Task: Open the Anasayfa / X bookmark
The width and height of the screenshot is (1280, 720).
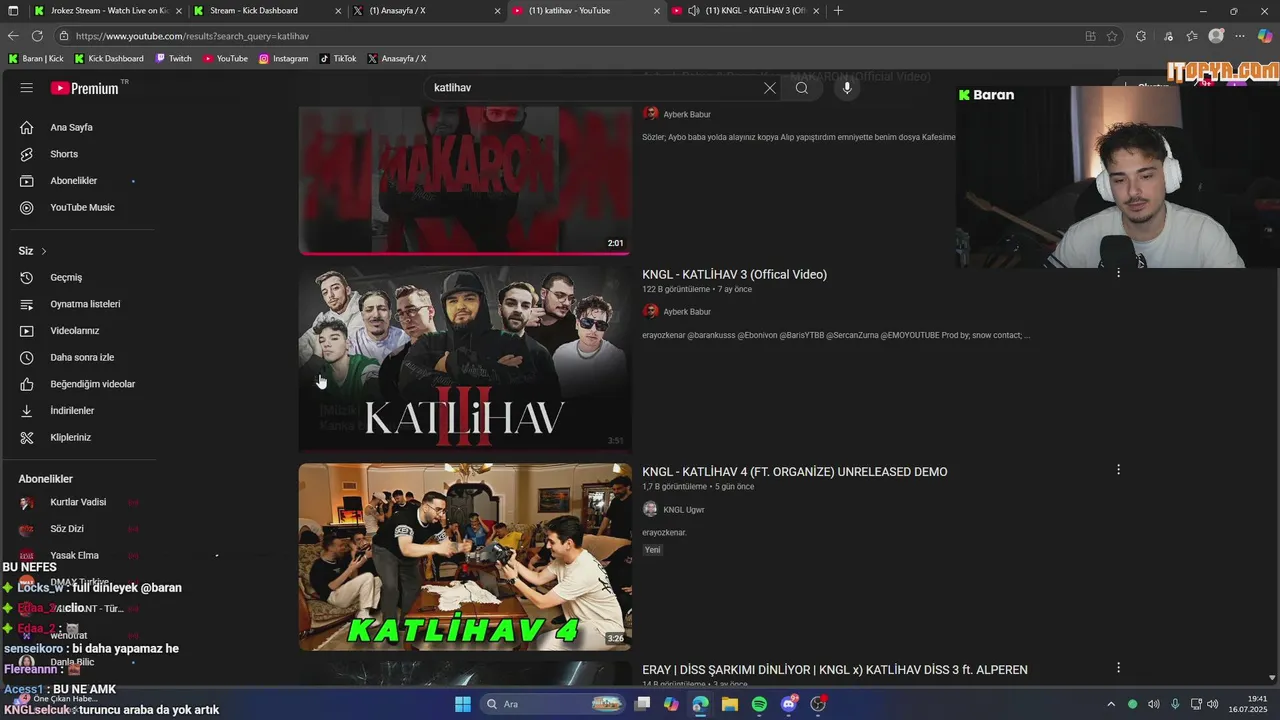Action: [x=397, y=58]
